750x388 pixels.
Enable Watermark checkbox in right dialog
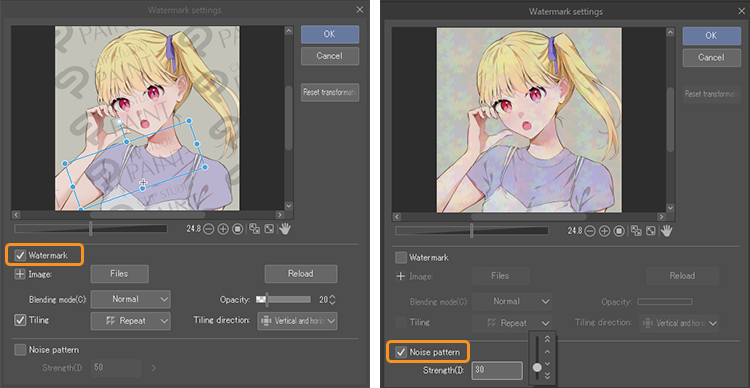coord(401,257)
